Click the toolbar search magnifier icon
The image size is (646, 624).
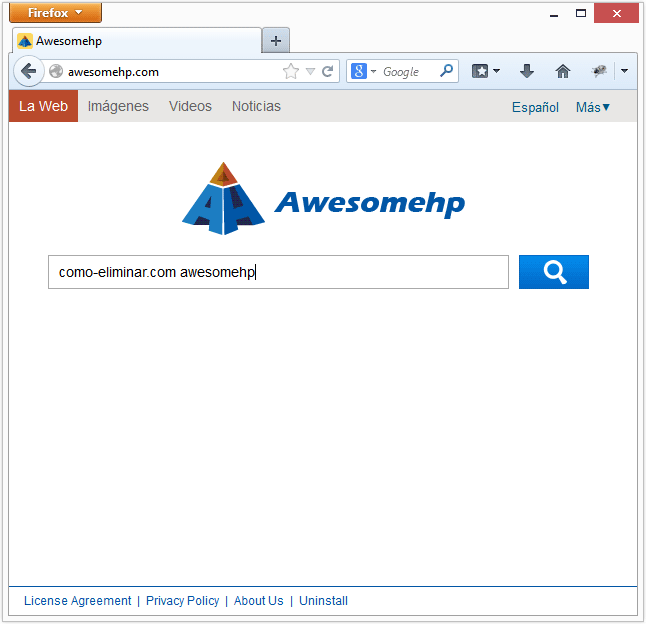(x=447, y=71)
